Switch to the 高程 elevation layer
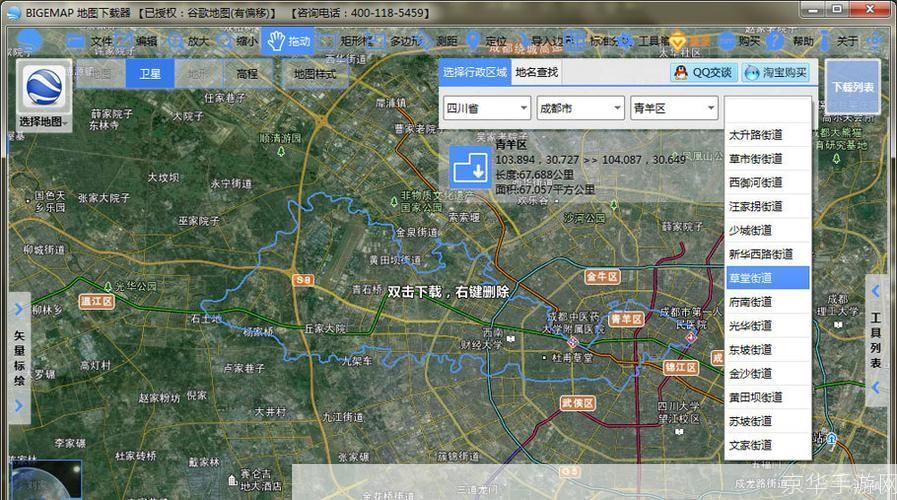The width and height of the screenshot is (897, 500). 248,74
